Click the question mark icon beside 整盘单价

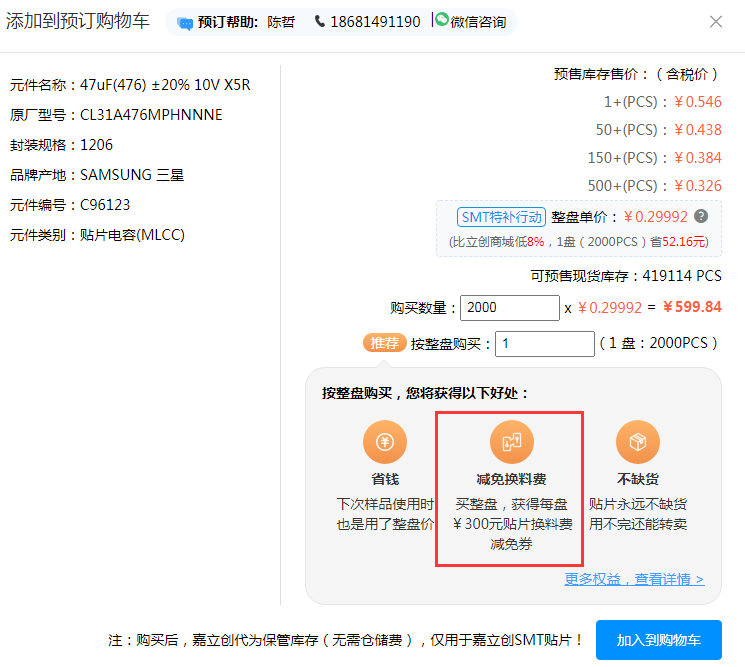(x=701, y=216)
